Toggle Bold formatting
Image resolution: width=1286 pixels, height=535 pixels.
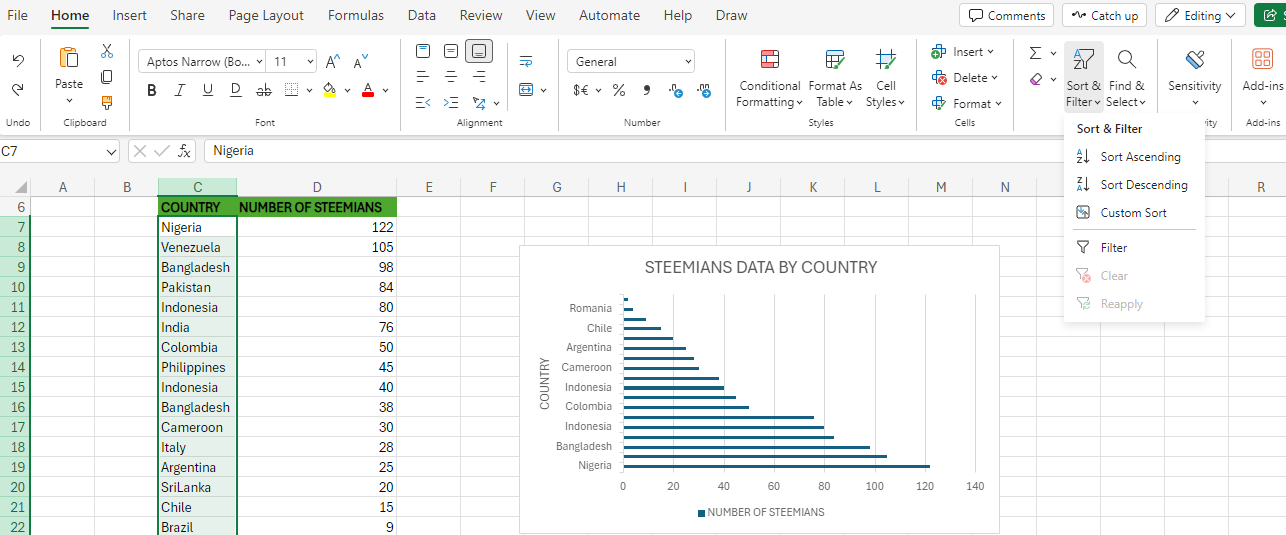(152, 90)
